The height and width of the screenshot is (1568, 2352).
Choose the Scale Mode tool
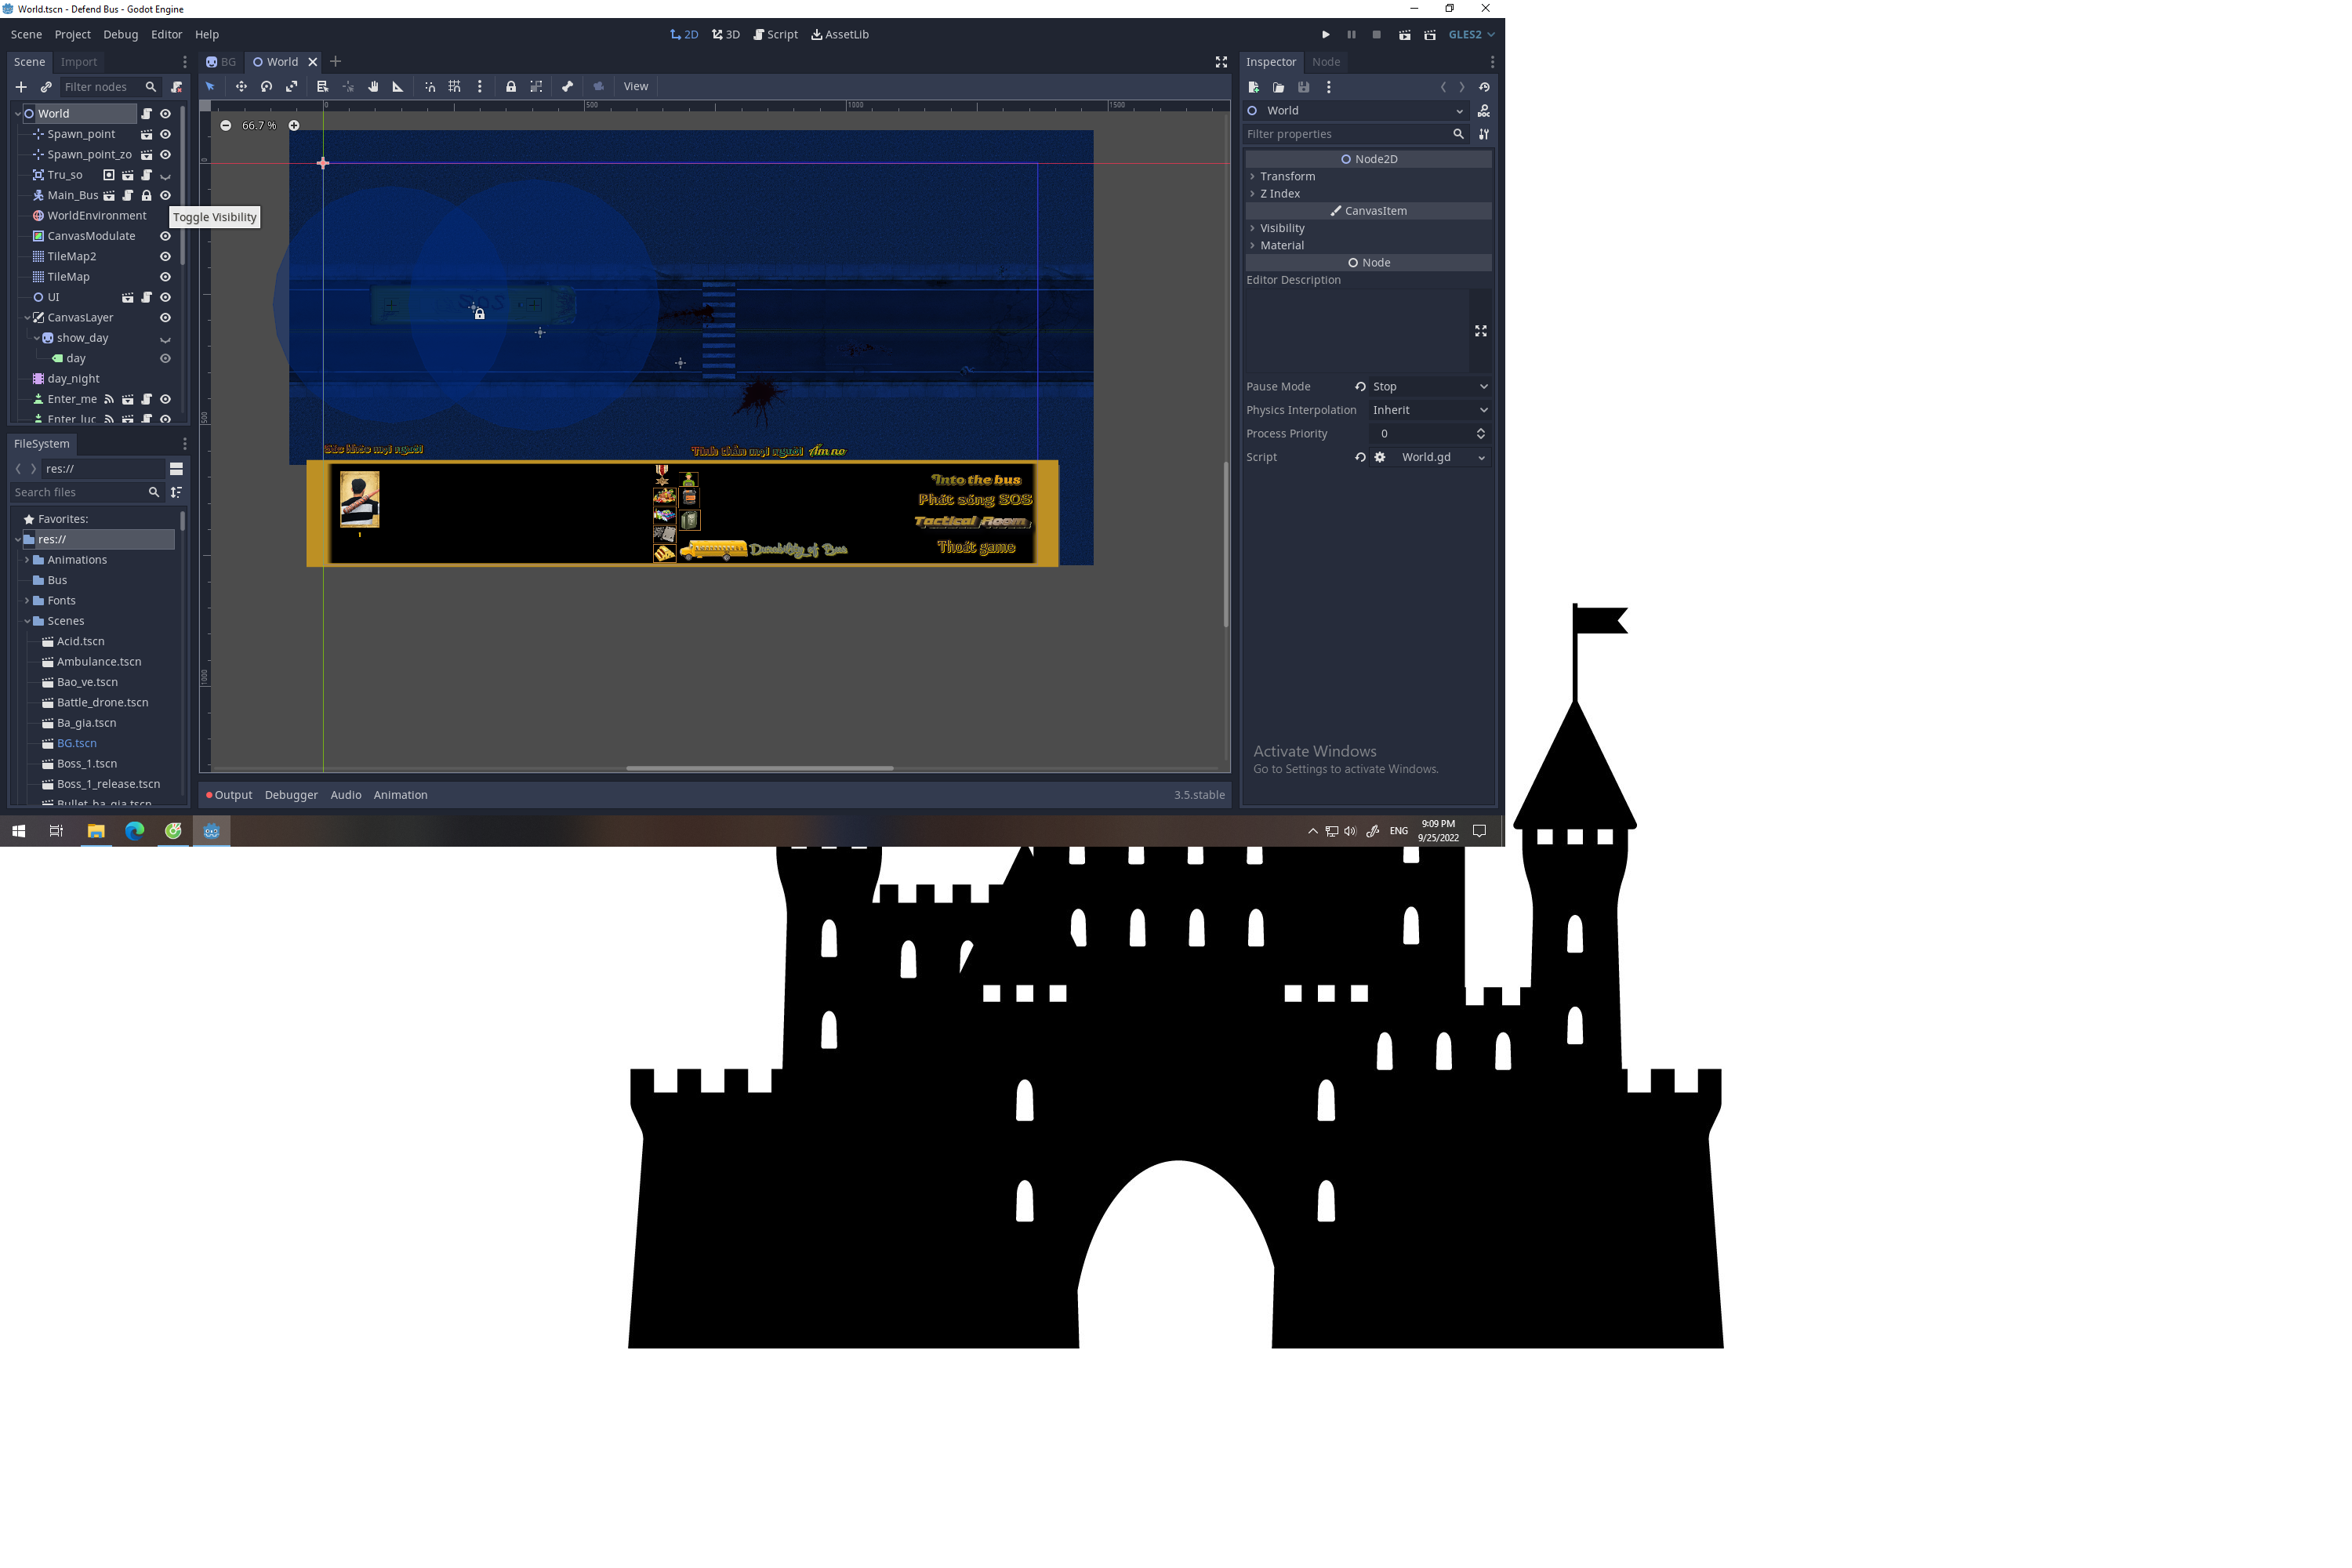291,86
